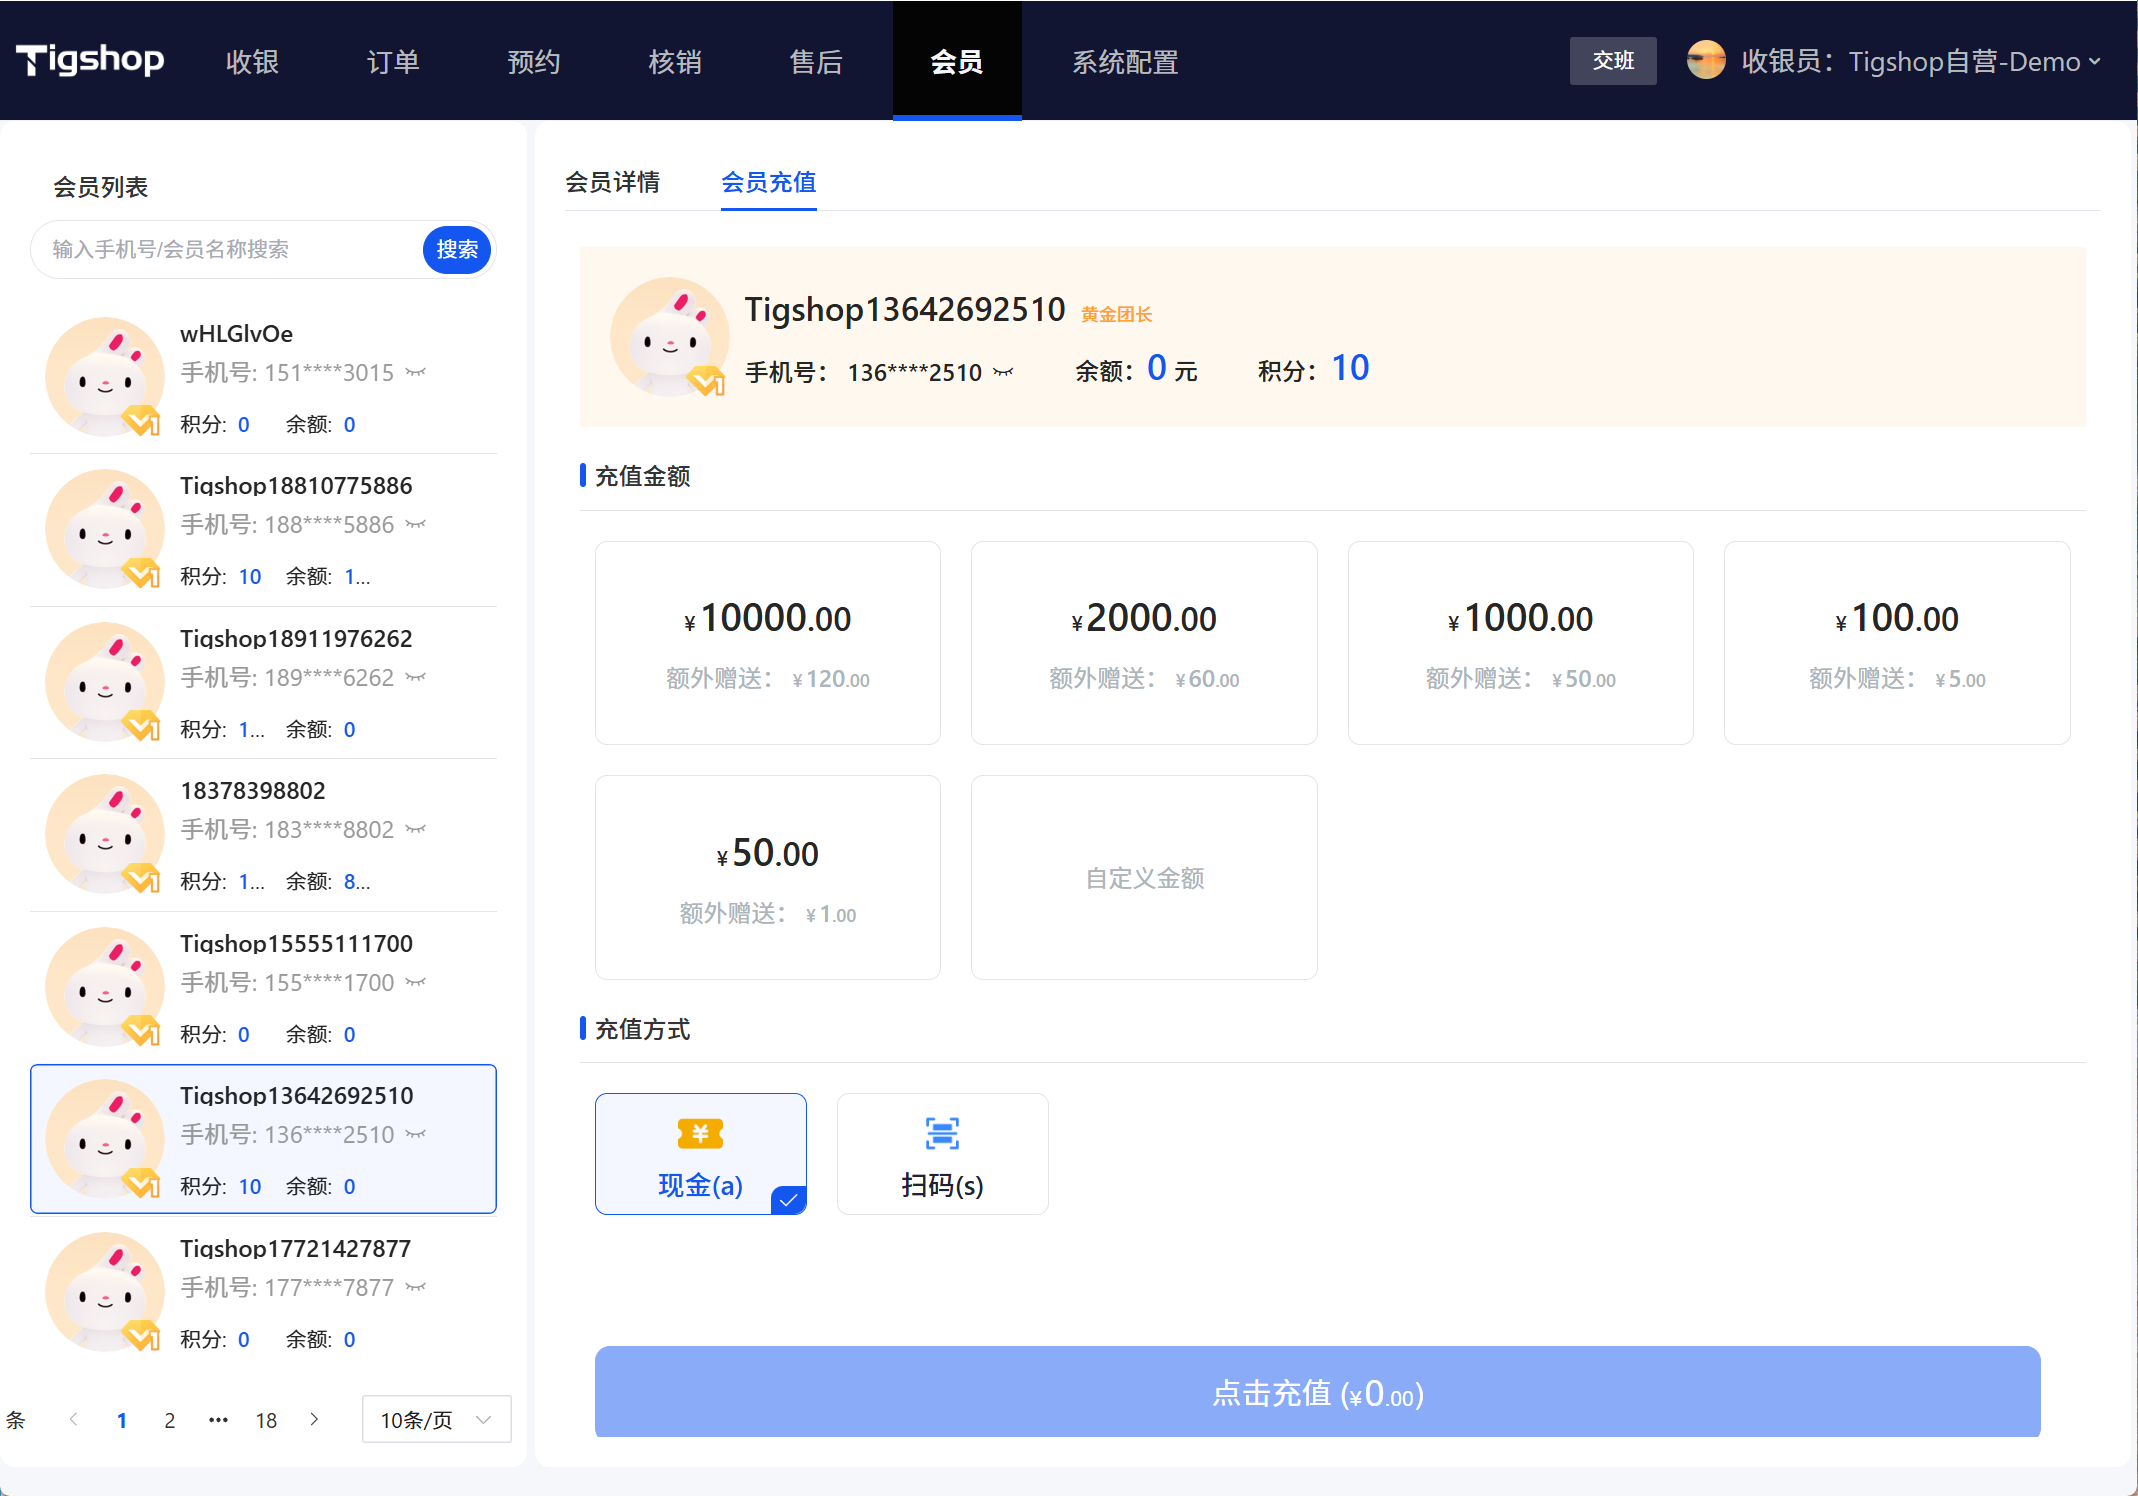Switch to the 会员详情 tab
The width and height of the screenshot is (2138, 1496).
click(612, 182)
